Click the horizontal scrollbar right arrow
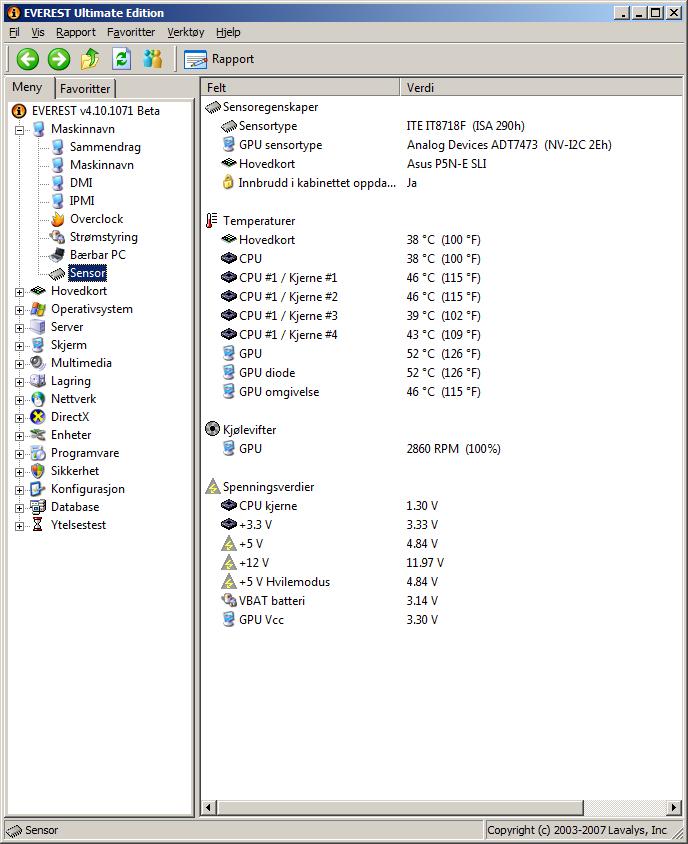This screenshot has height=844, width=688. (673, 807)
